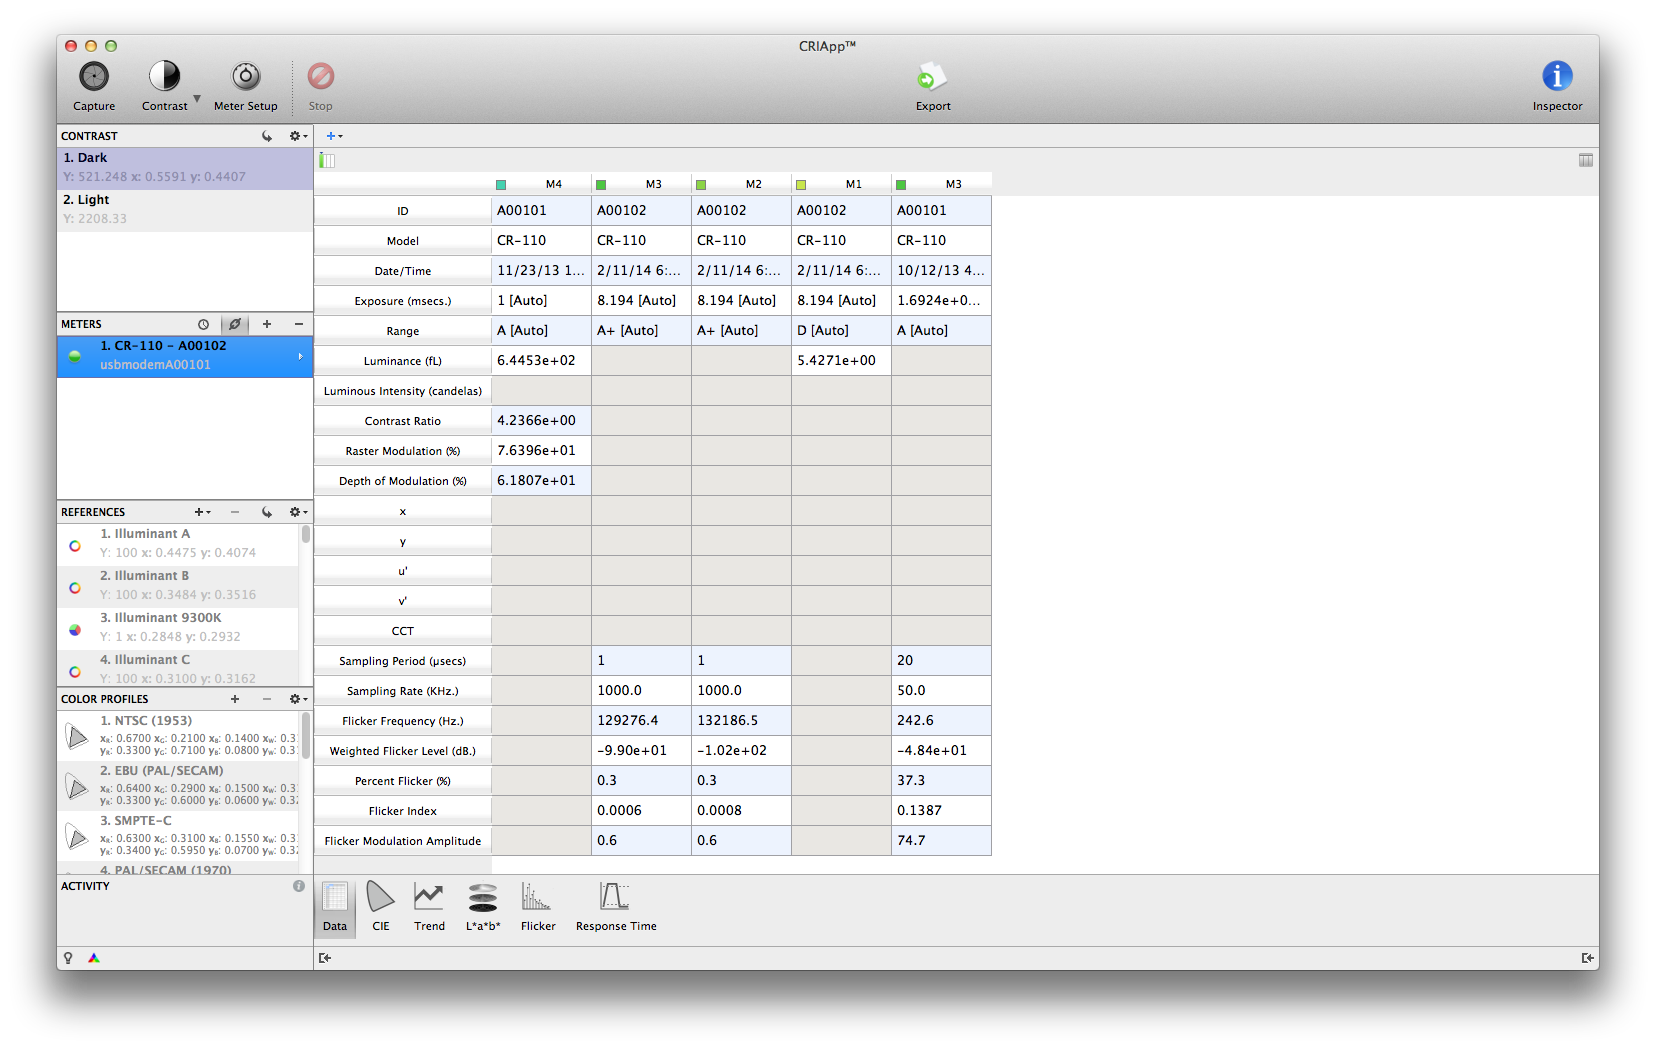
Task: Select '1. CR-110 - A00102' meter row
Action: (185, 356)
